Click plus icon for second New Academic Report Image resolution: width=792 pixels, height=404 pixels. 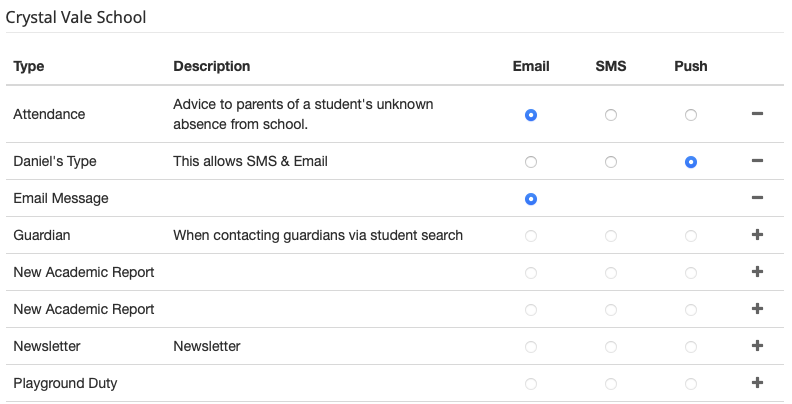tap(757, 309)
